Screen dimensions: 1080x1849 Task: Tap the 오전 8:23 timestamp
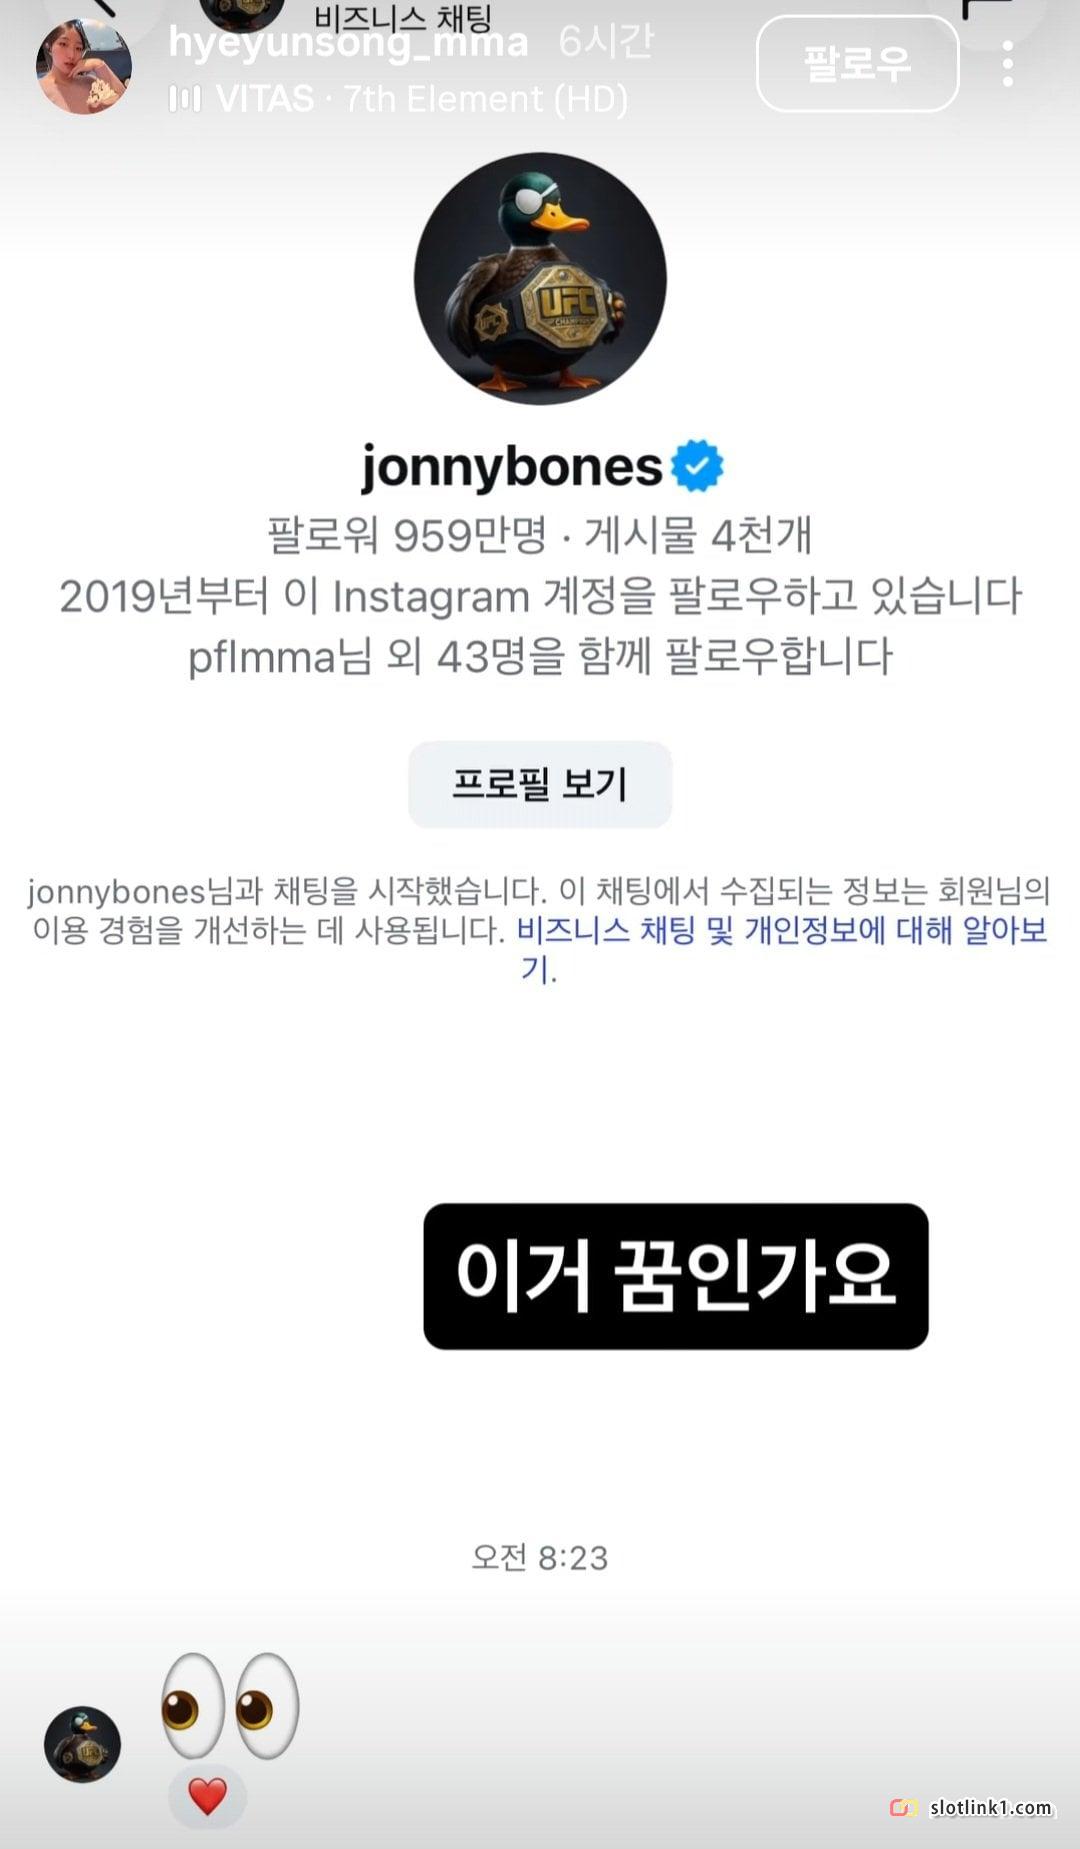[540, 1557]
